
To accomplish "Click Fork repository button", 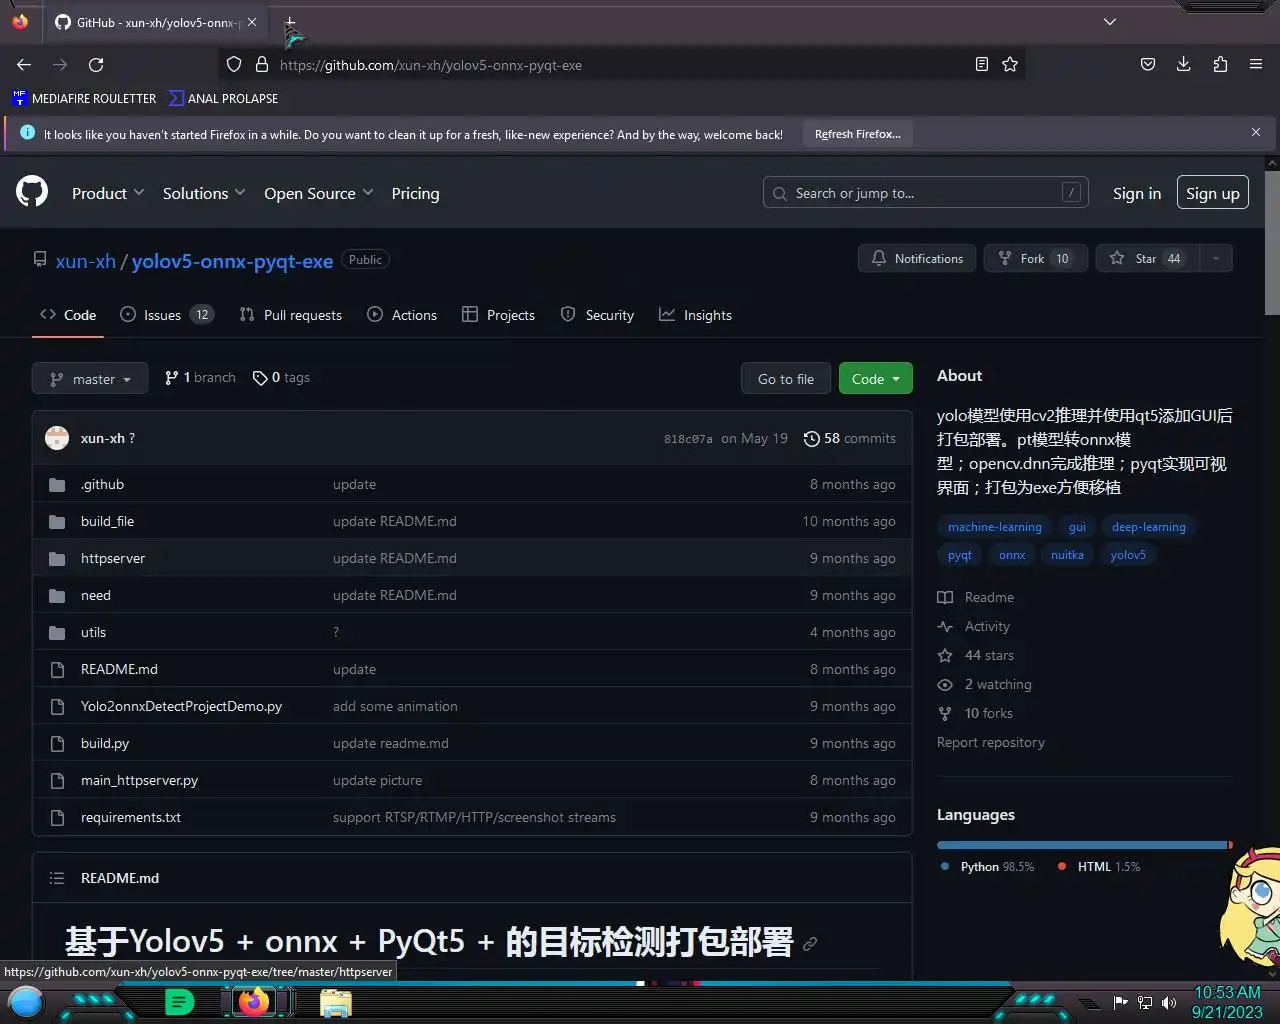I will click(x=1034, y=258).
